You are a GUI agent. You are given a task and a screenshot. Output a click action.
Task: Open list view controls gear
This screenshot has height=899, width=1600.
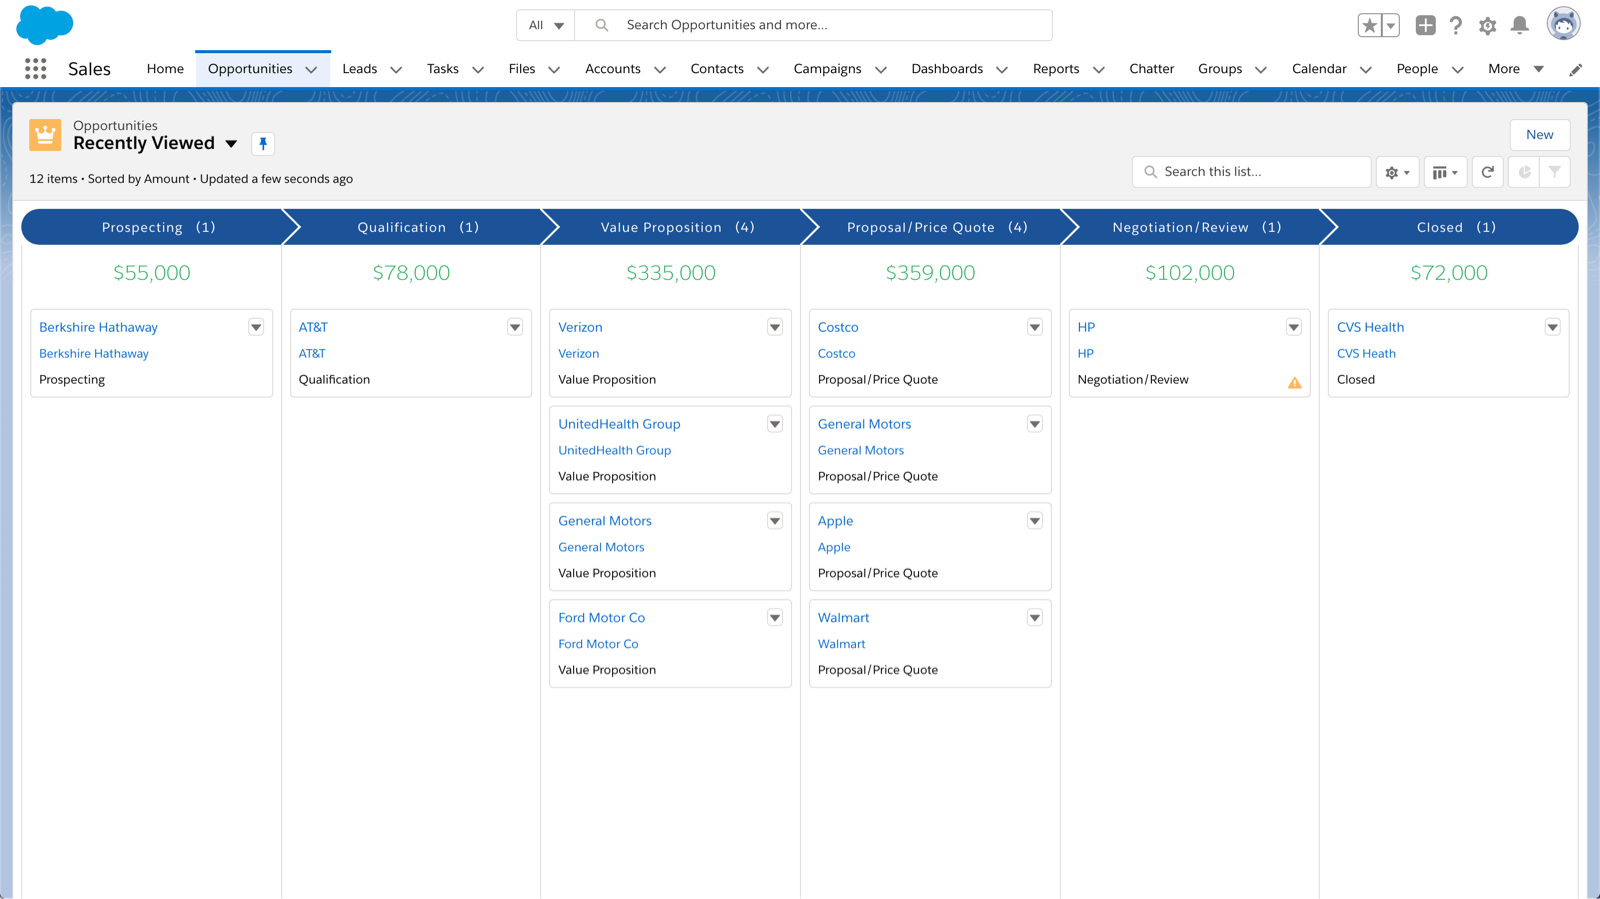coord(1397,172)
